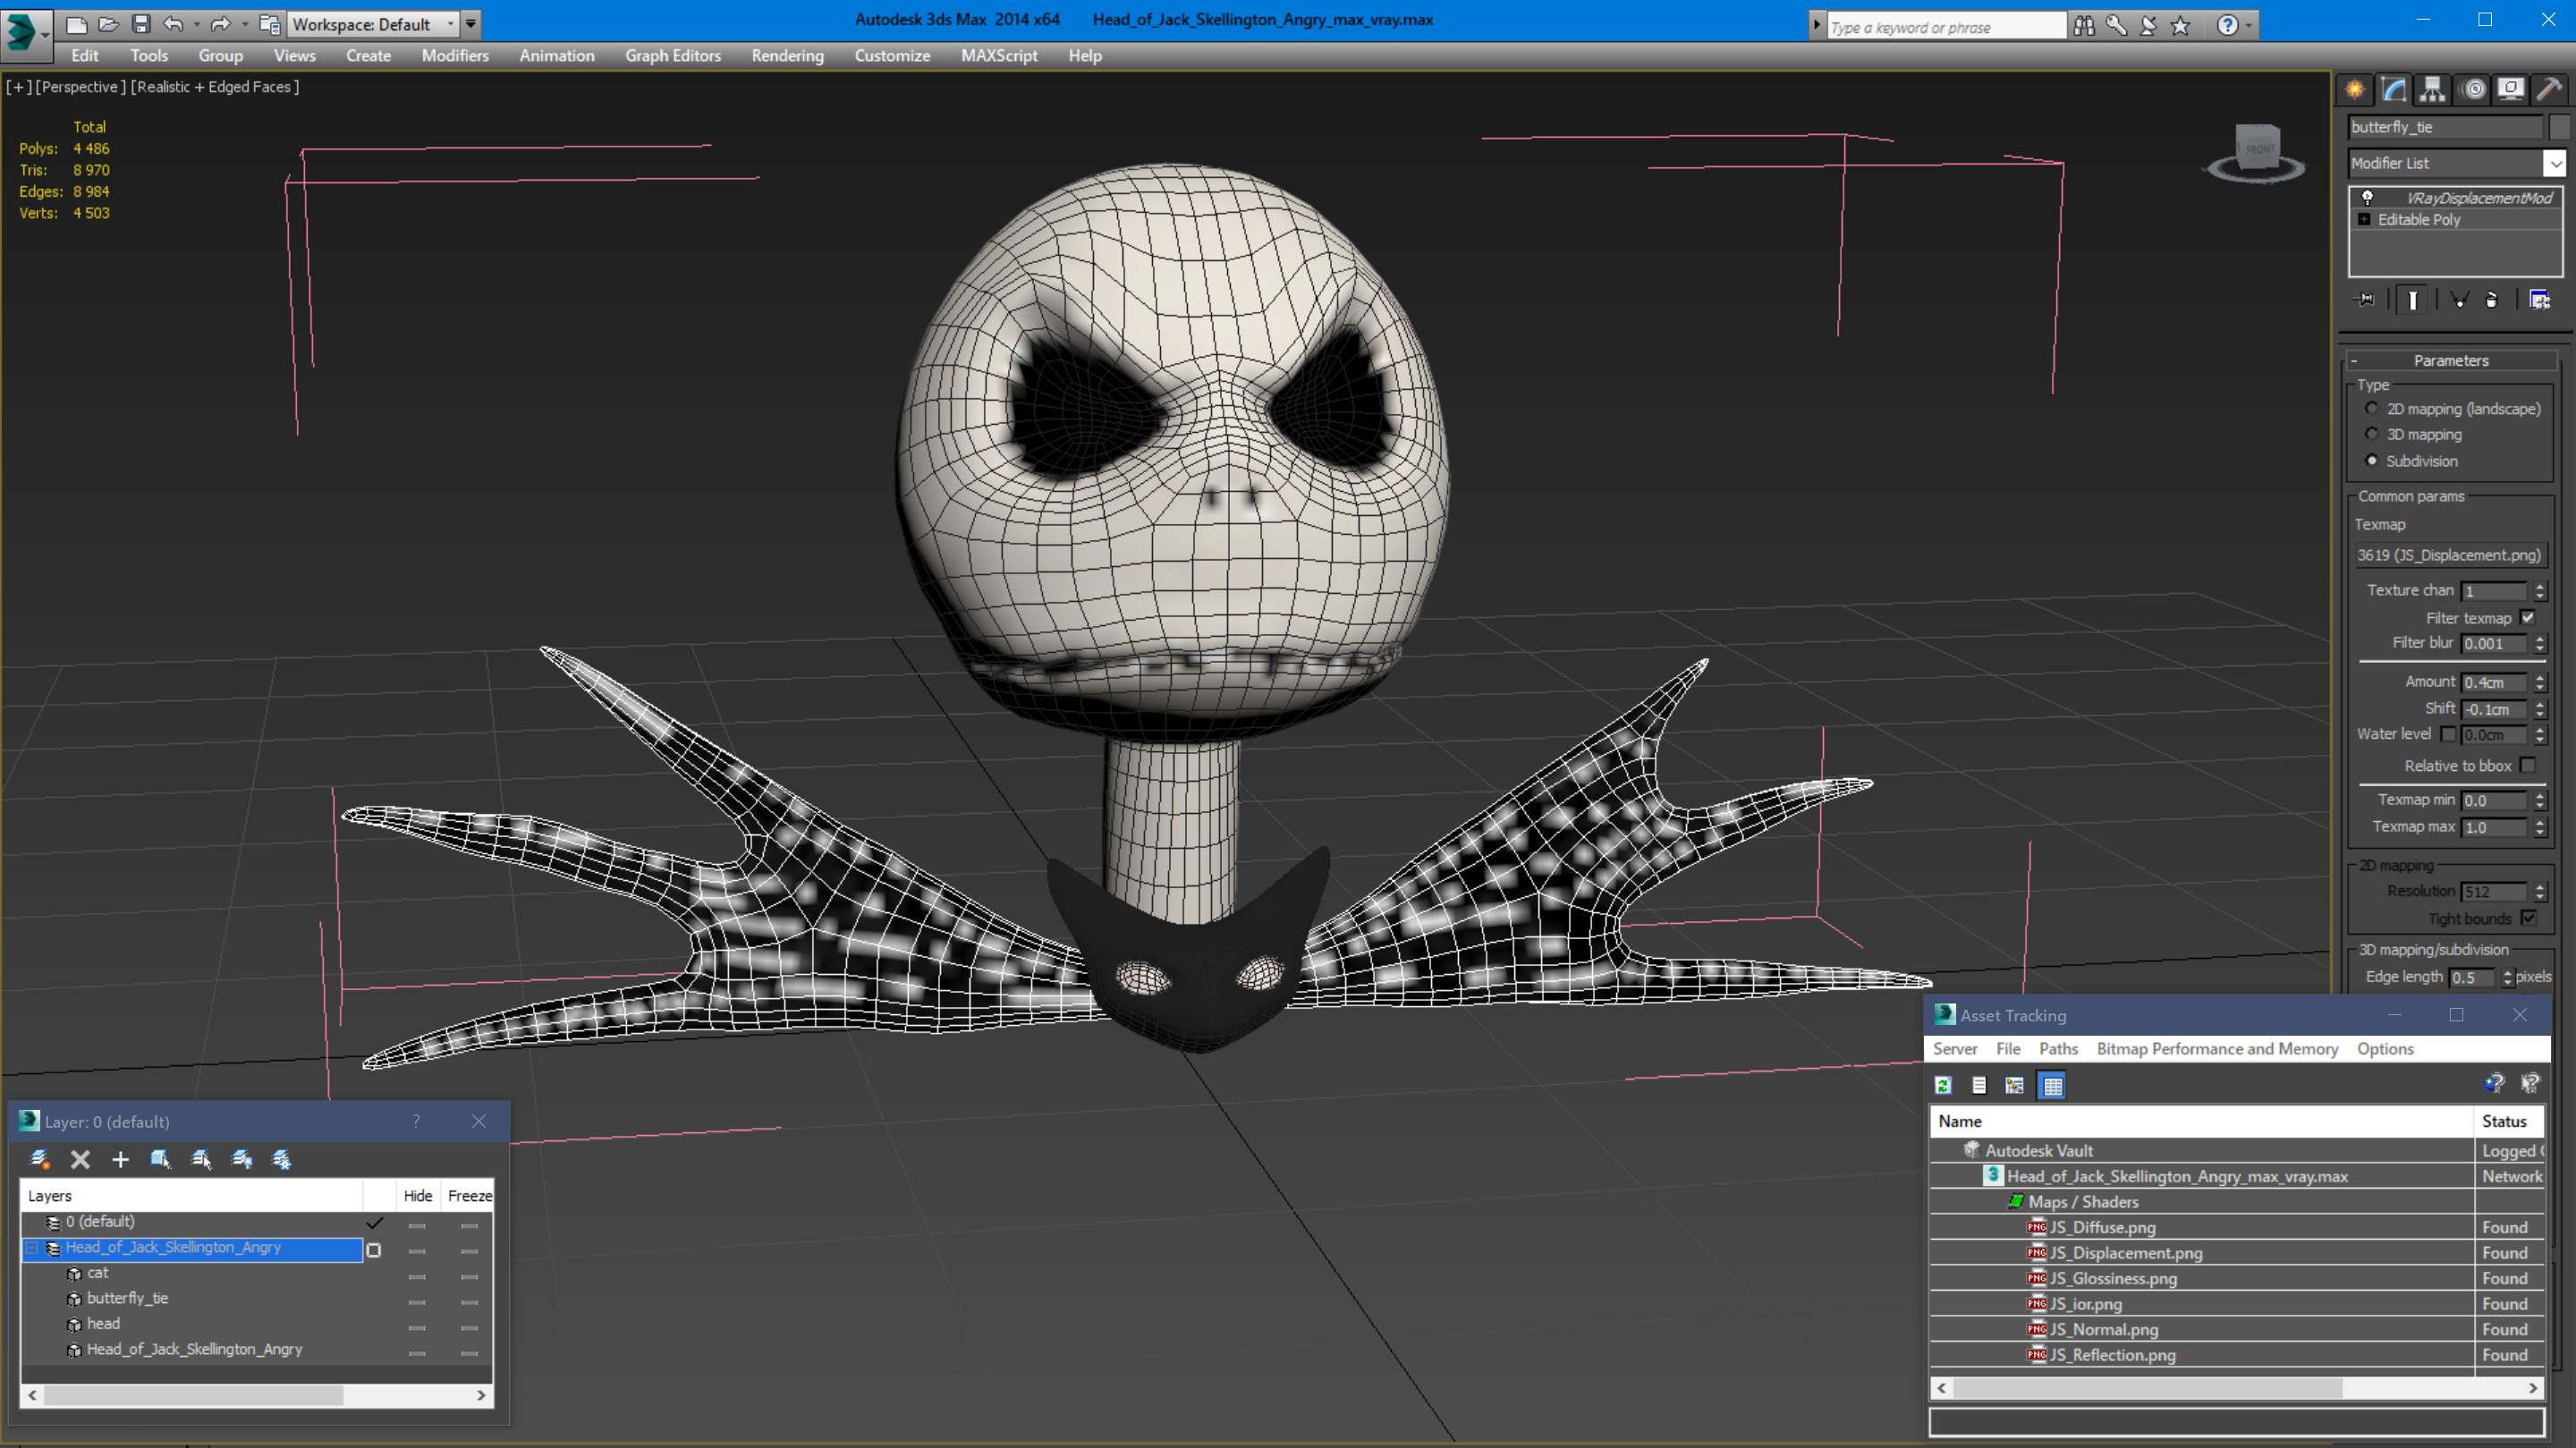Click the Pin Stack icon

tap(2365, 300)
